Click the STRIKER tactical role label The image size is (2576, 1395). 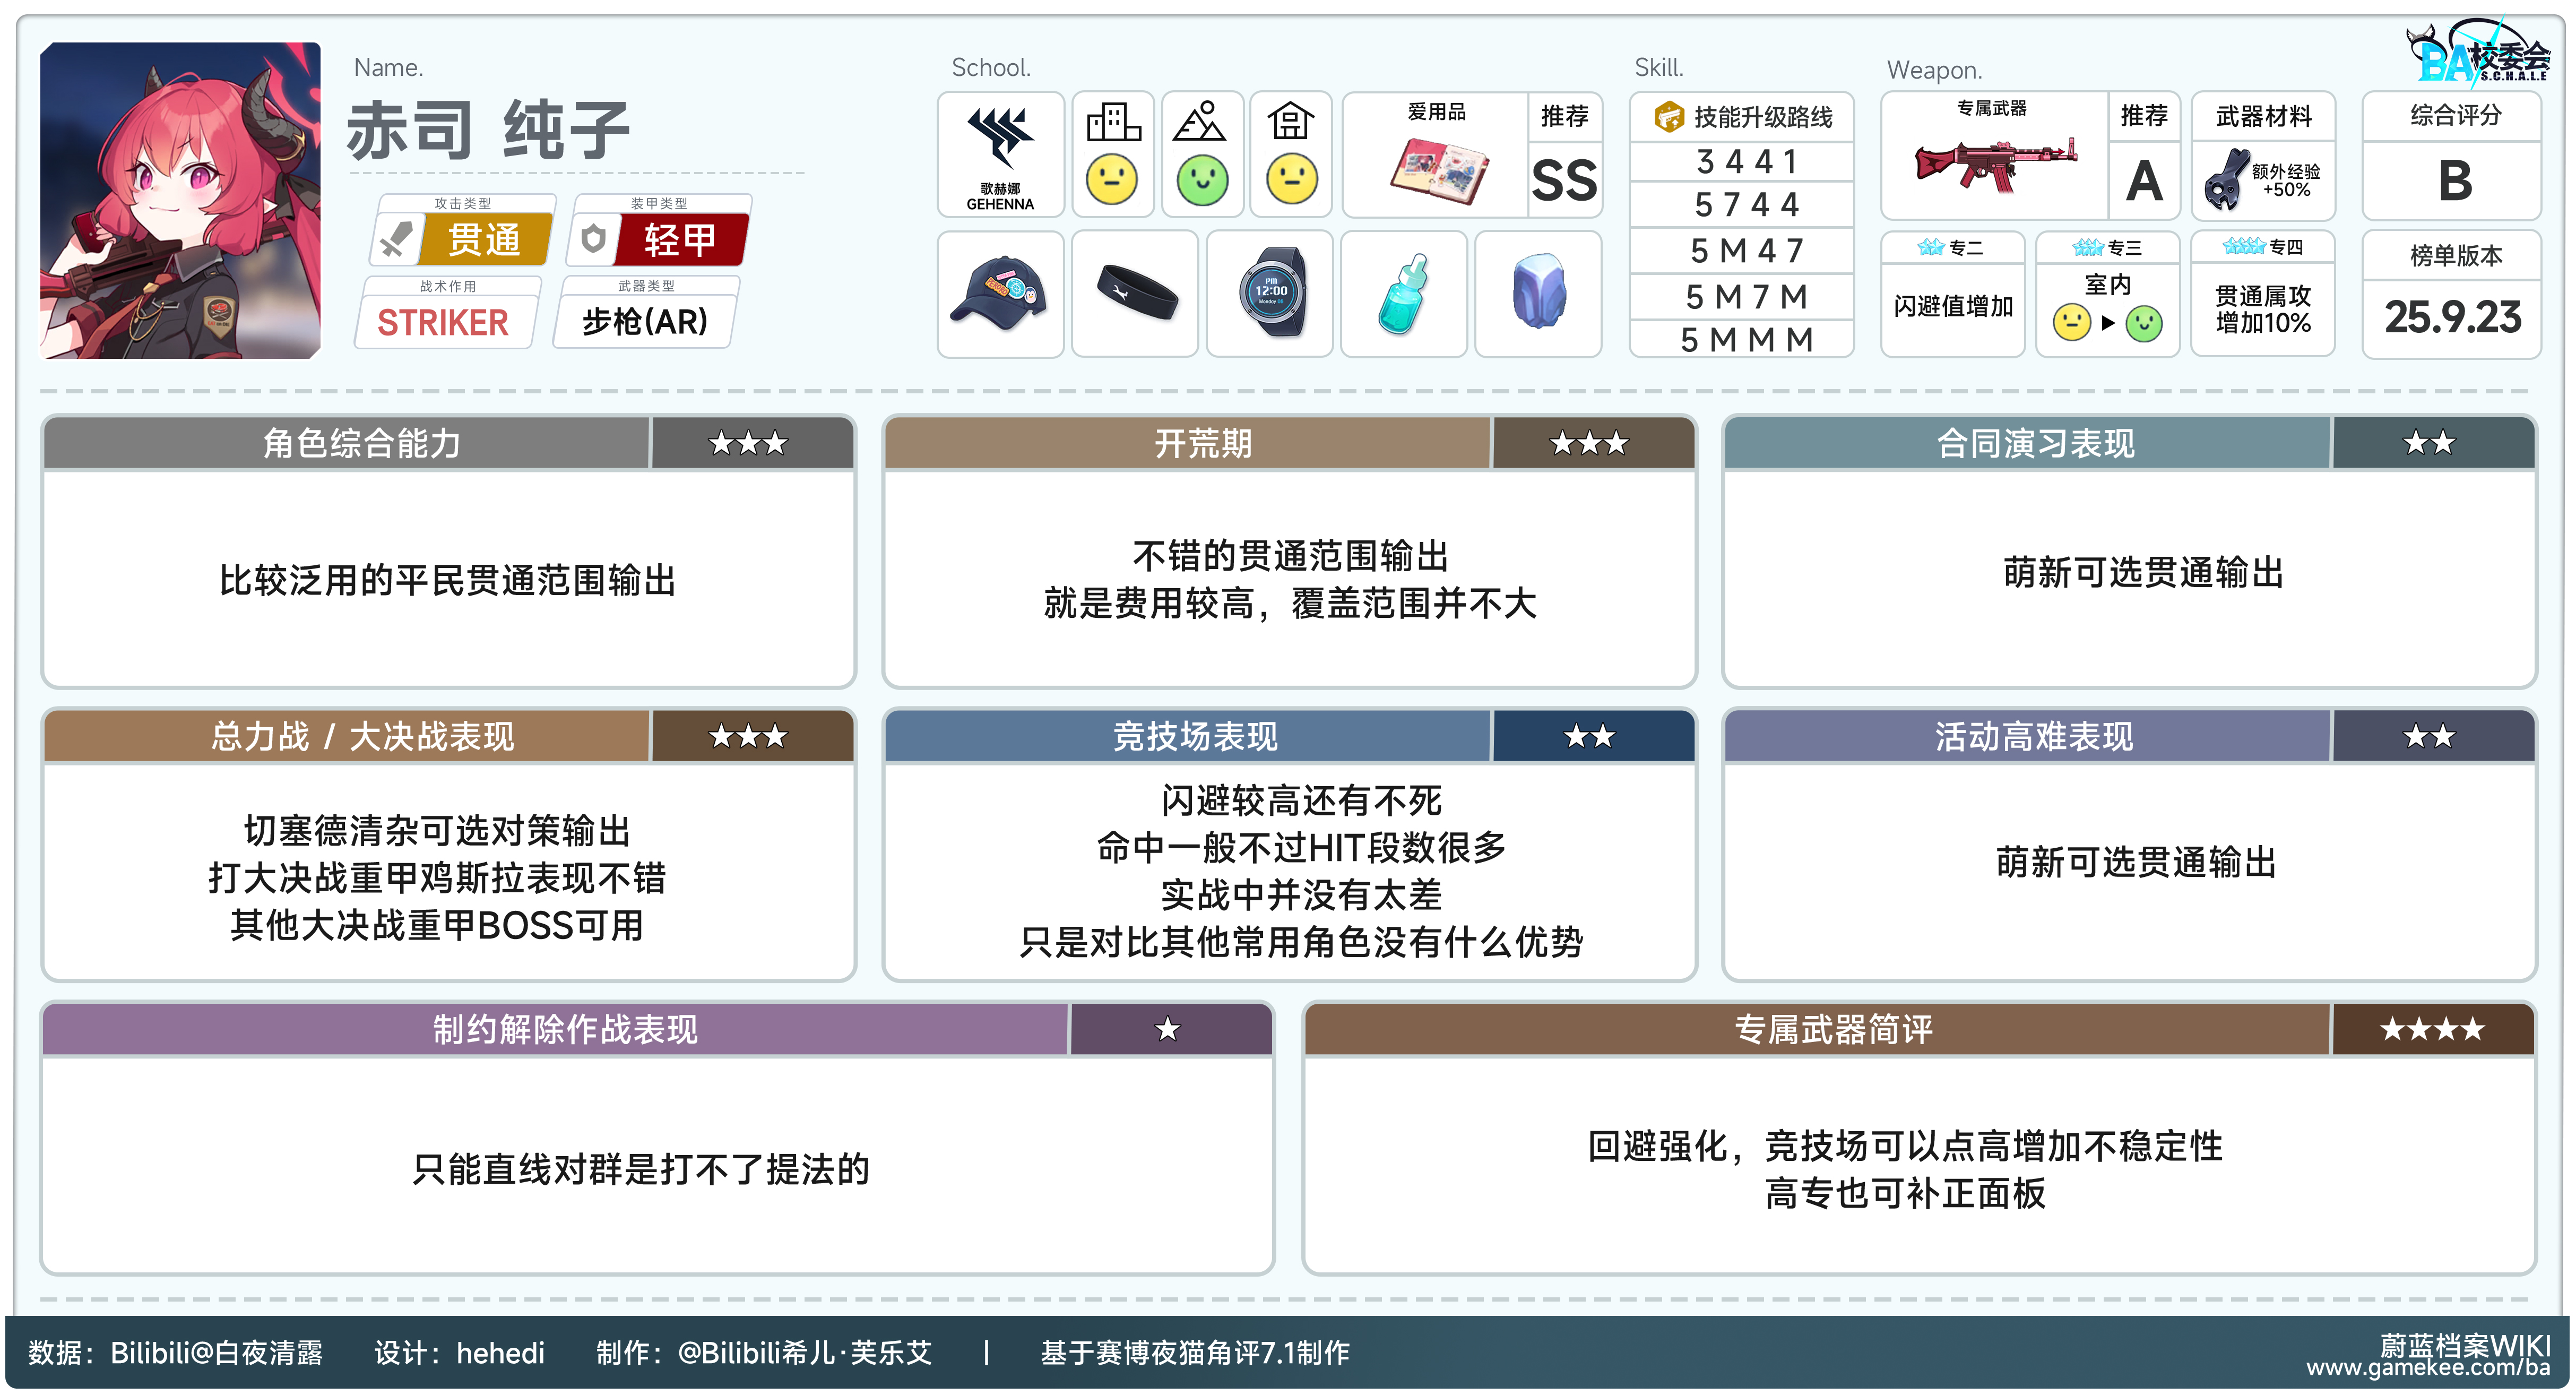tap(442, 322)
